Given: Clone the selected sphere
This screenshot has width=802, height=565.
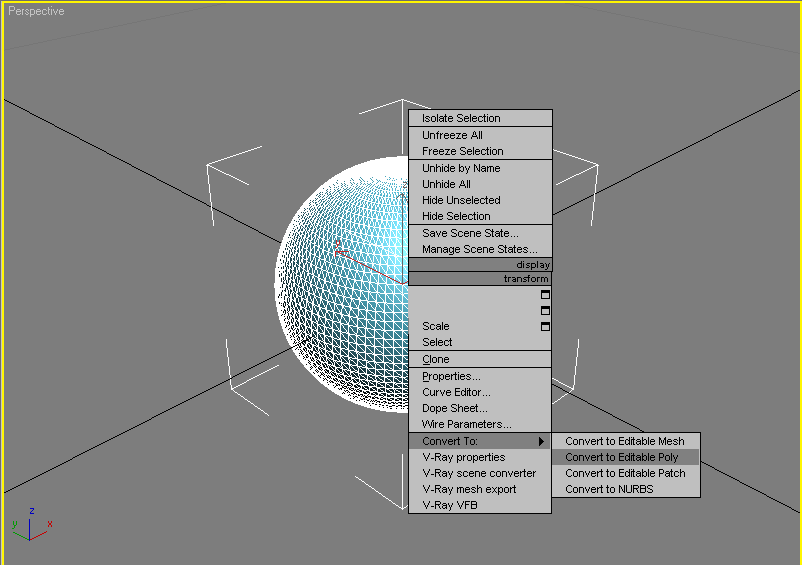Looking at the screenshot, I should point(480,359).
